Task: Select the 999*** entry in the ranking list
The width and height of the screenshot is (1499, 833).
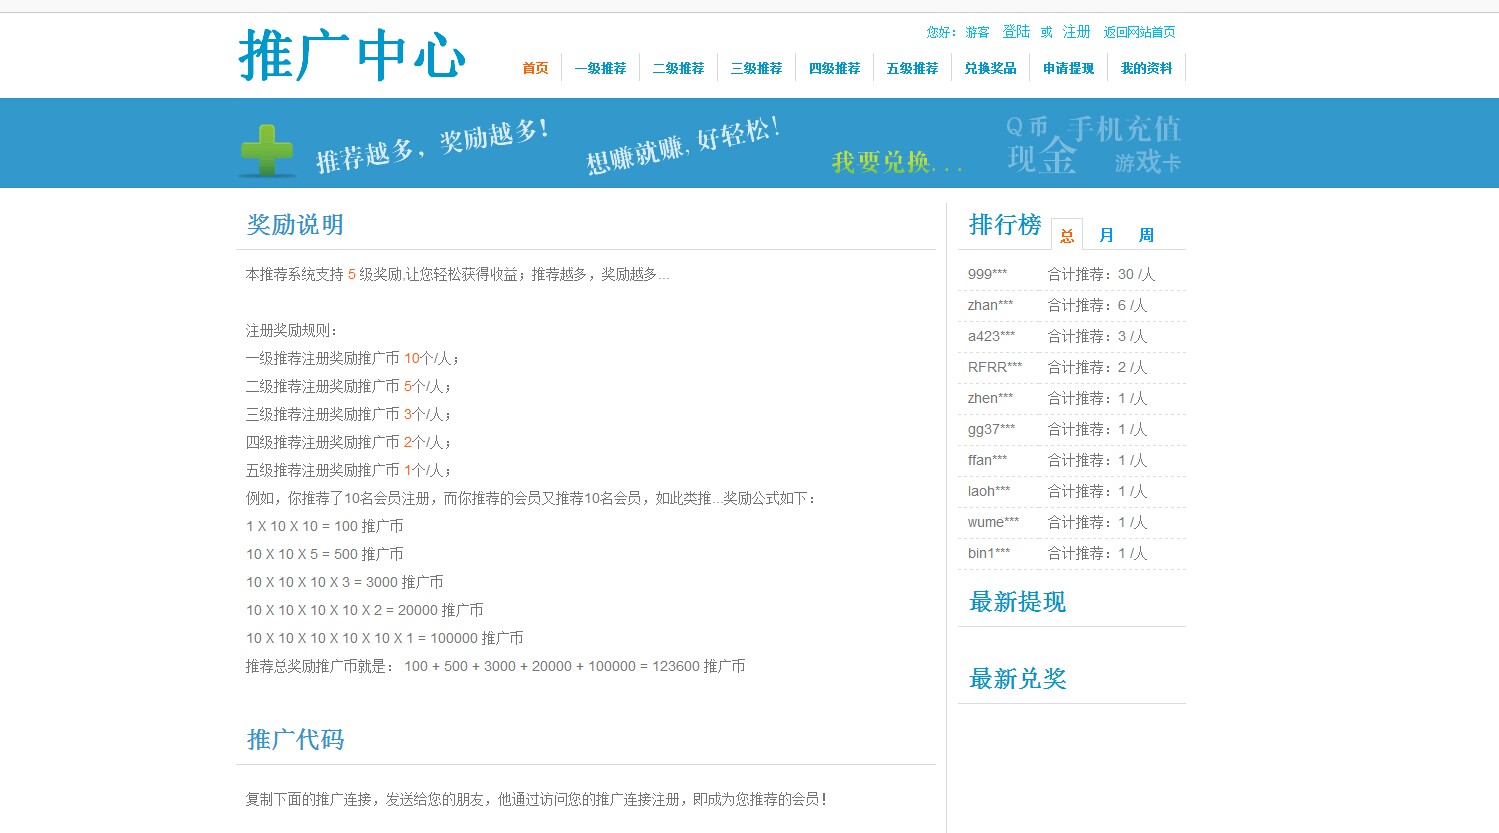Action: tap(985, 274)
